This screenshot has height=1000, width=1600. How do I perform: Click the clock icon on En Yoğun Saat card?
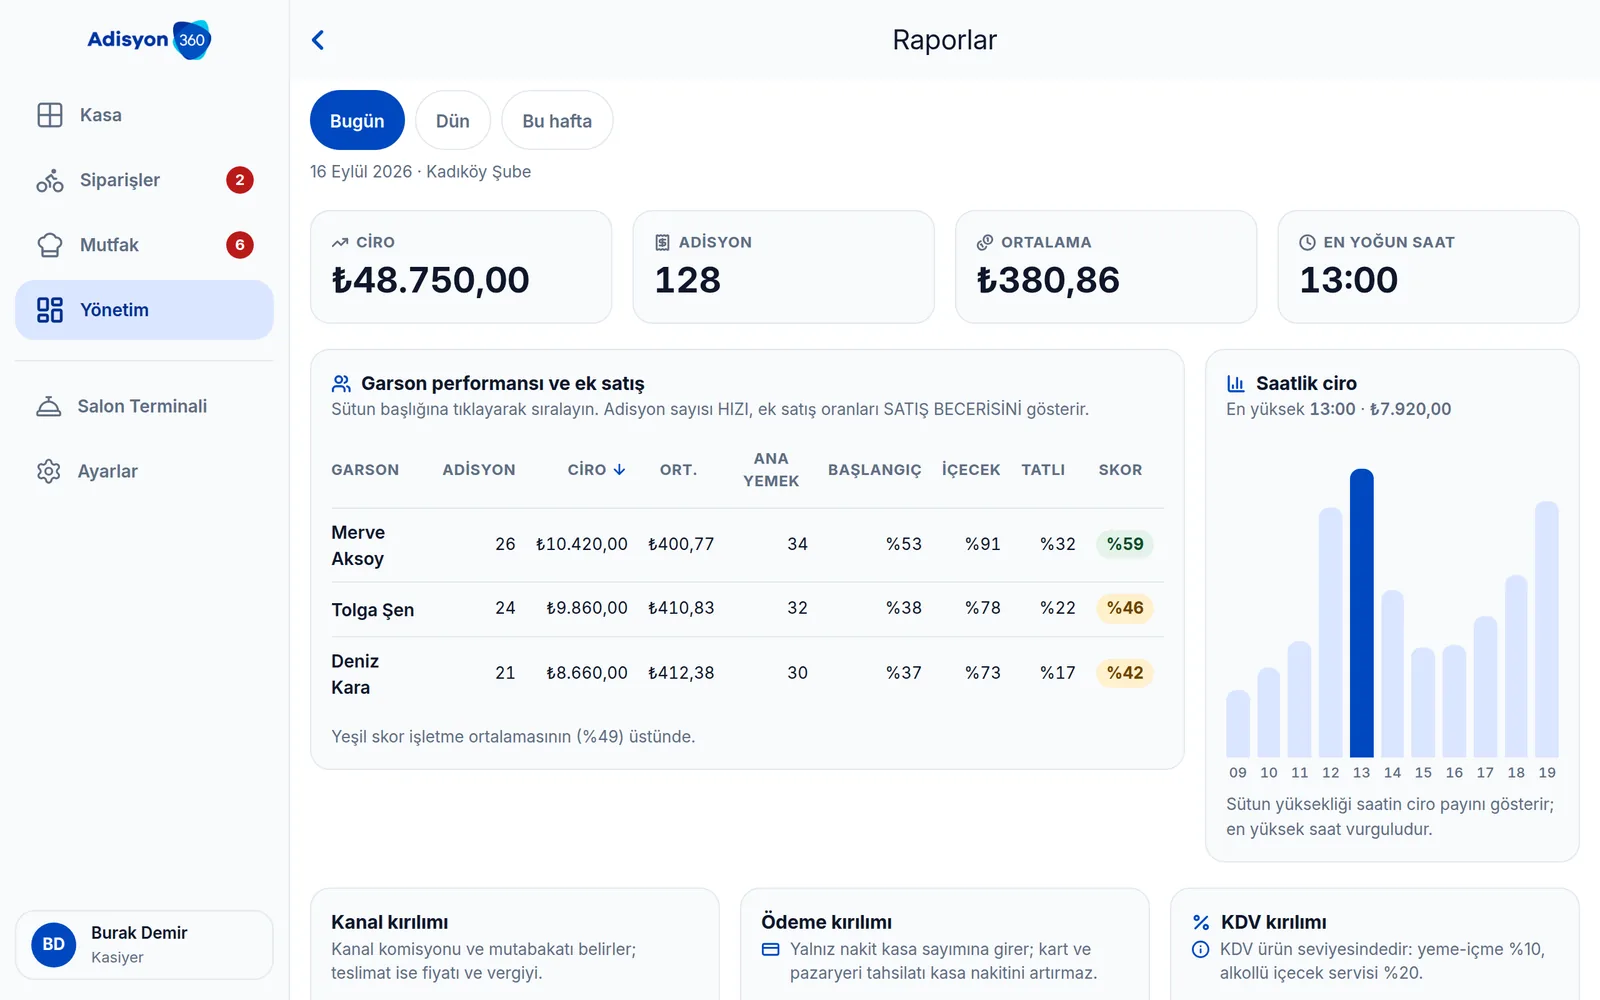tap(1307, 242)
